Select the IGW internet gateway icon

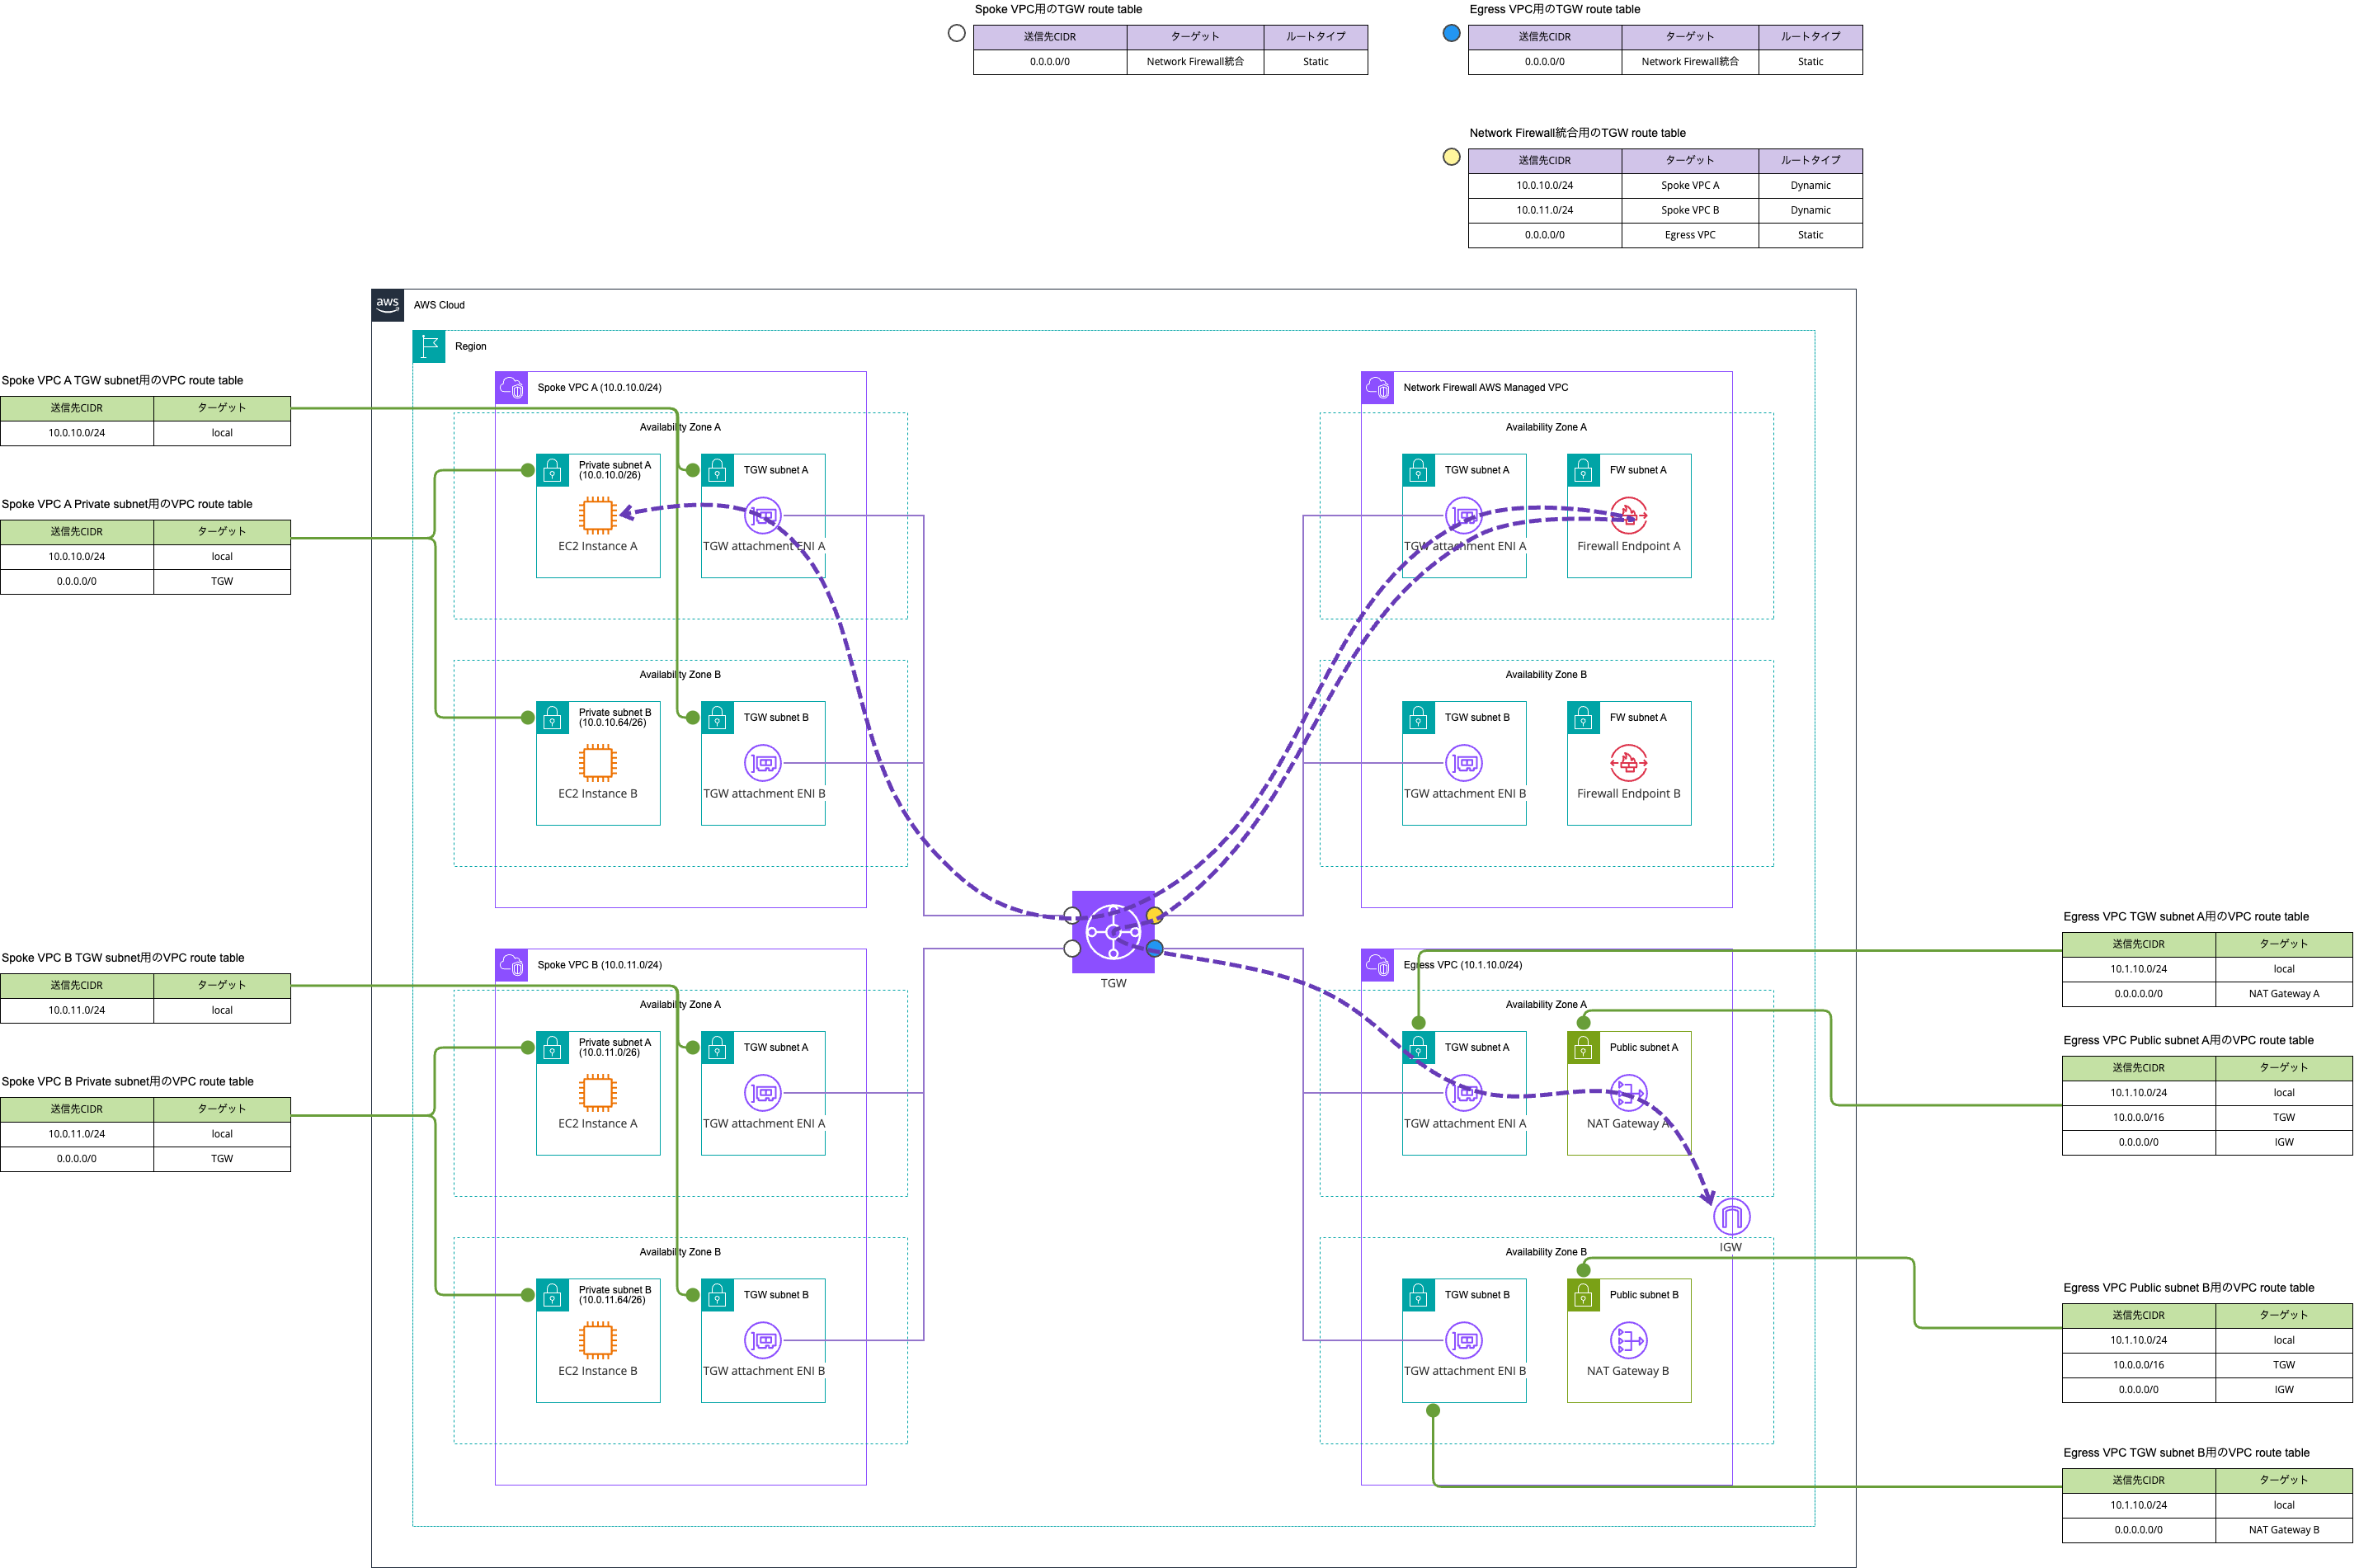[x=1731, y=1217]
